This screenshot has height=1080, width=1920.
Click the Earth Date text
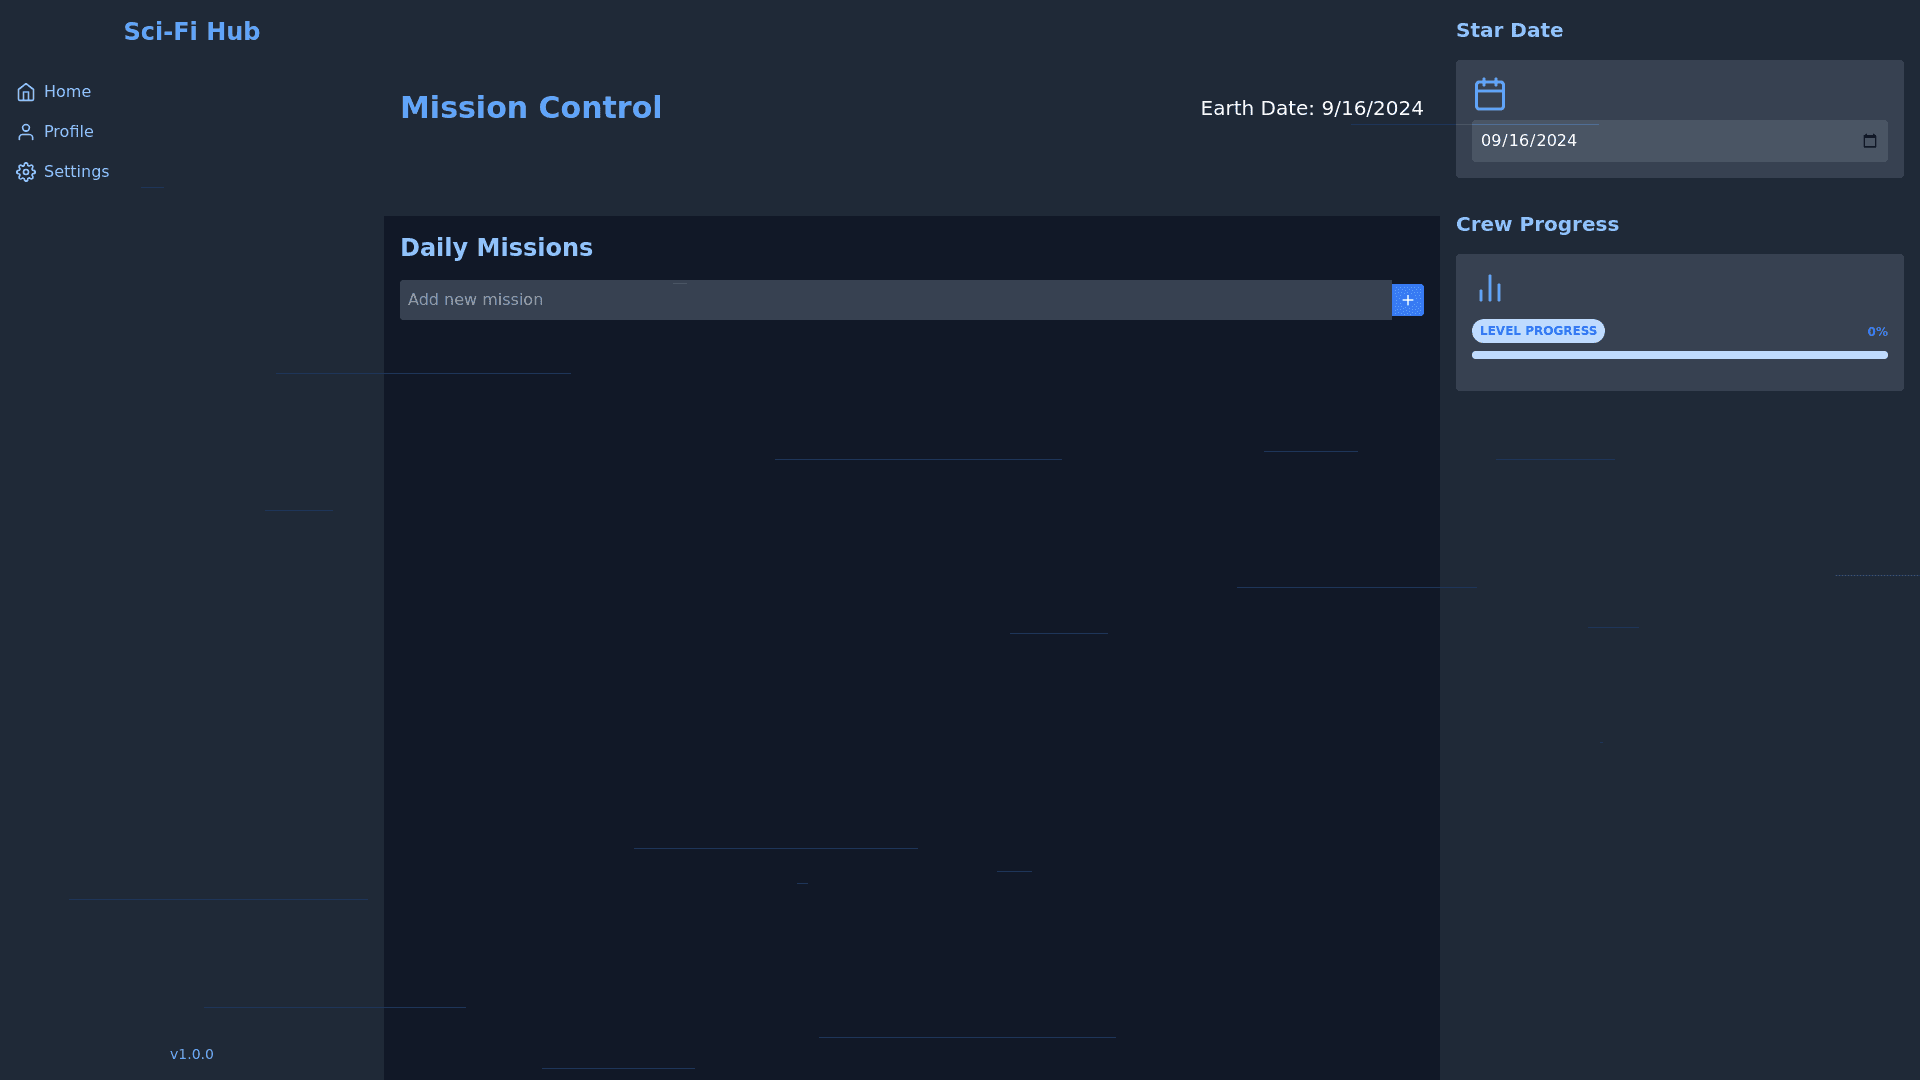(1311, 108)
